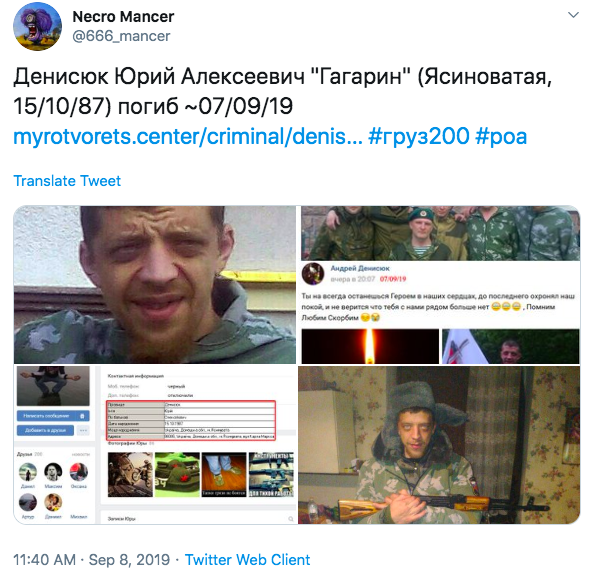Open the #роа hashtag
The height and width of the screenshot is (576, 596).
501,136
